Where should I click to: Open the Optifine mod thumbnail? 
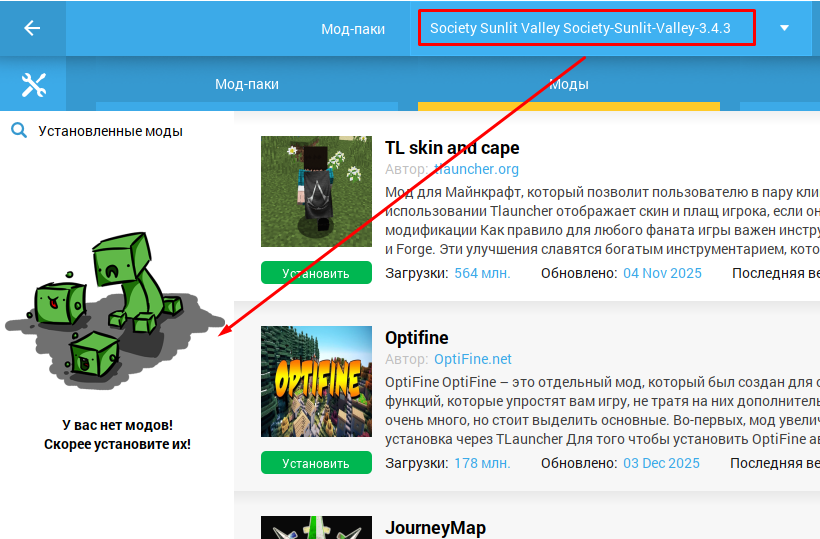[x=316, y=382]
